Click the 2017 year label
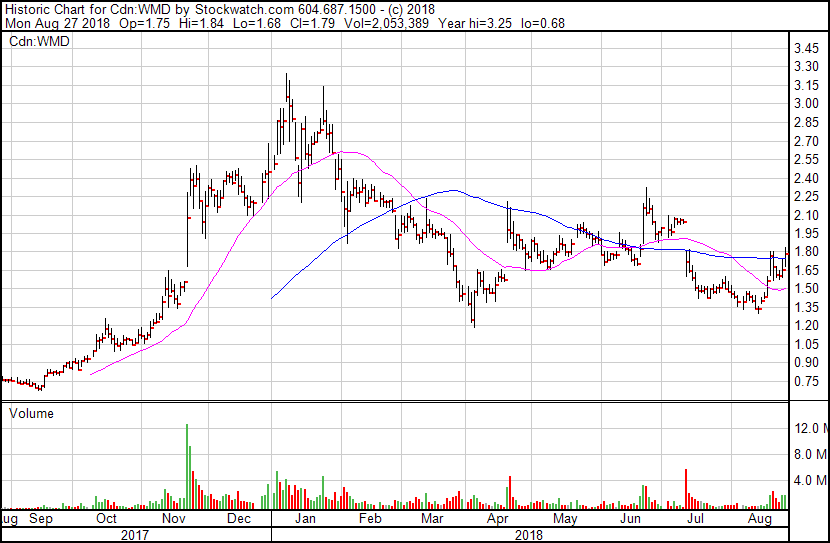 point(134,535)
